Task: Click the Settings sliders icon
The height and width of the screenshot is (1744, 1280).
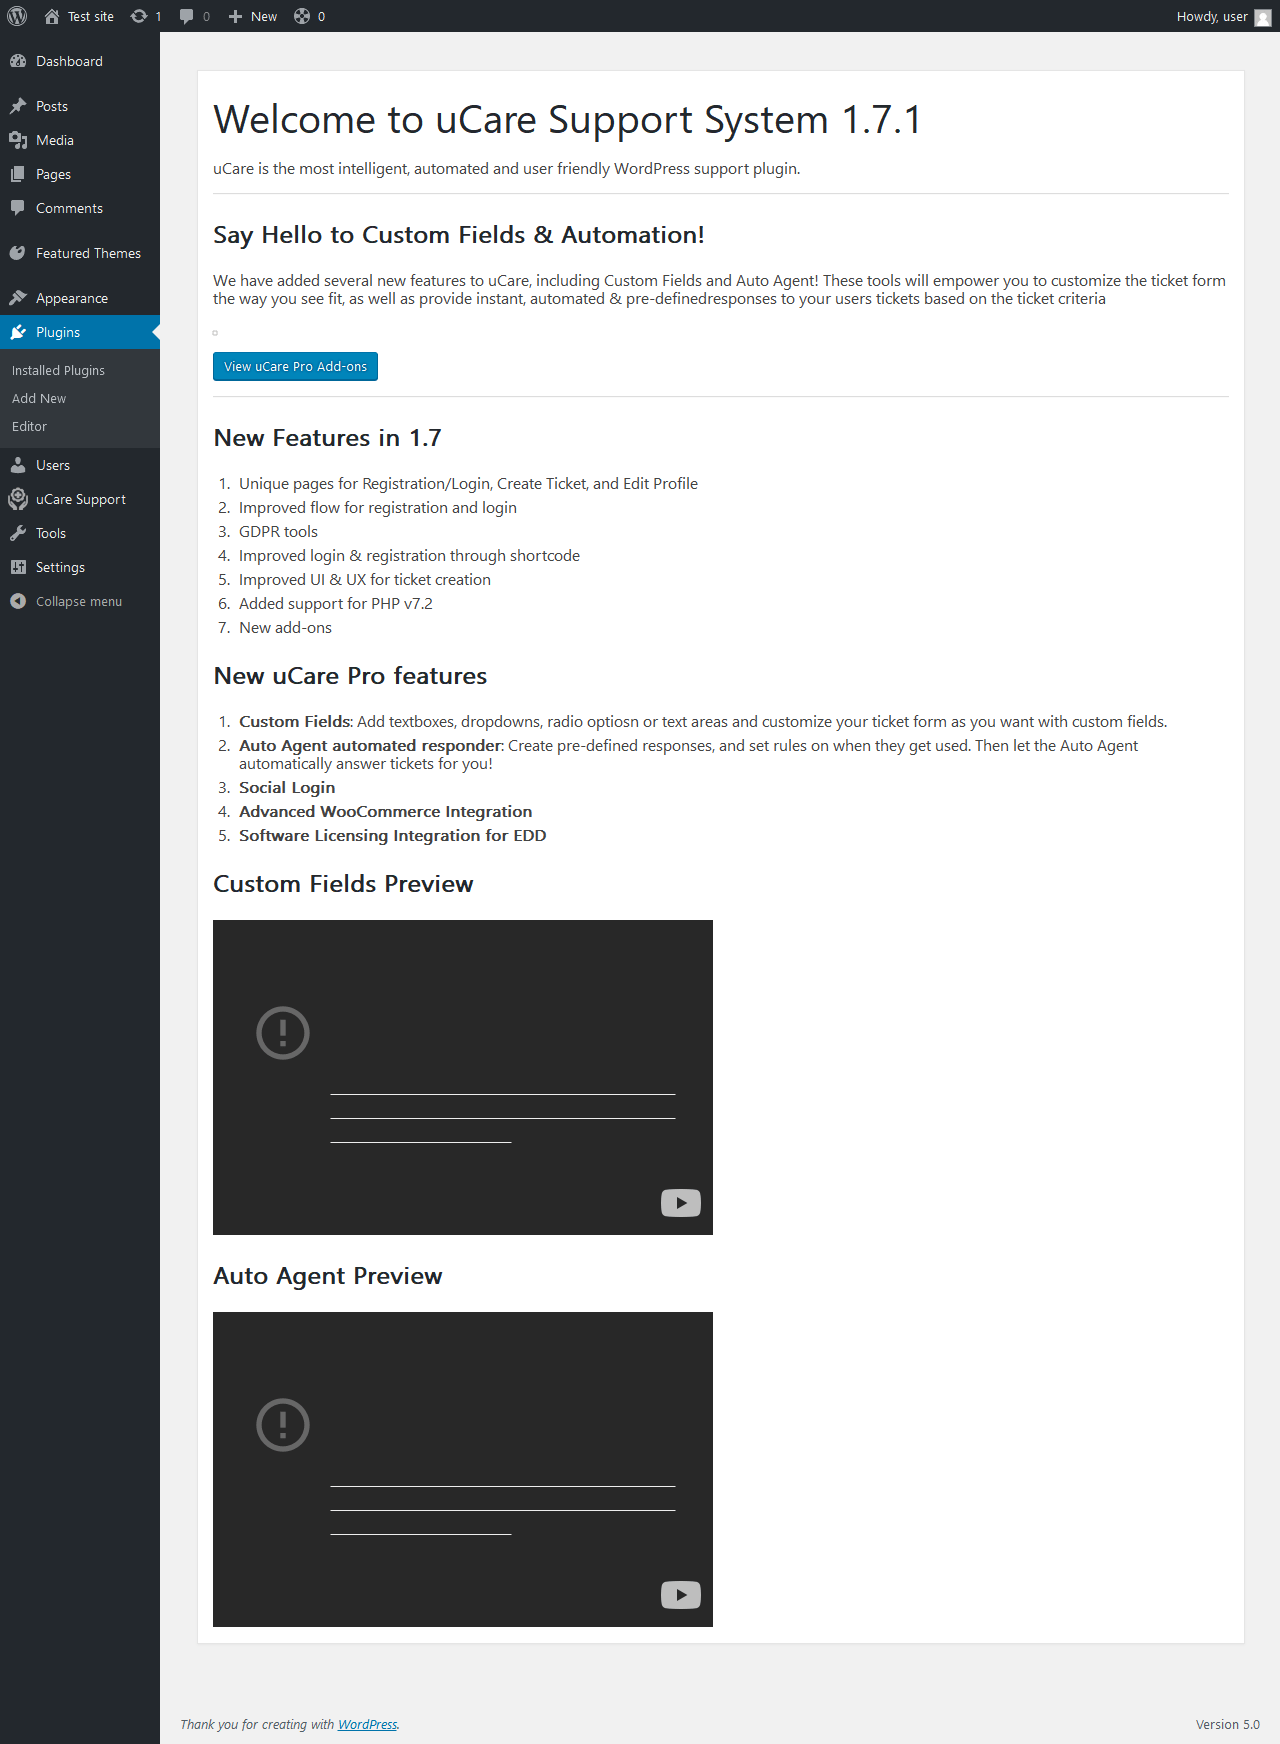Action: pos(18,567)
